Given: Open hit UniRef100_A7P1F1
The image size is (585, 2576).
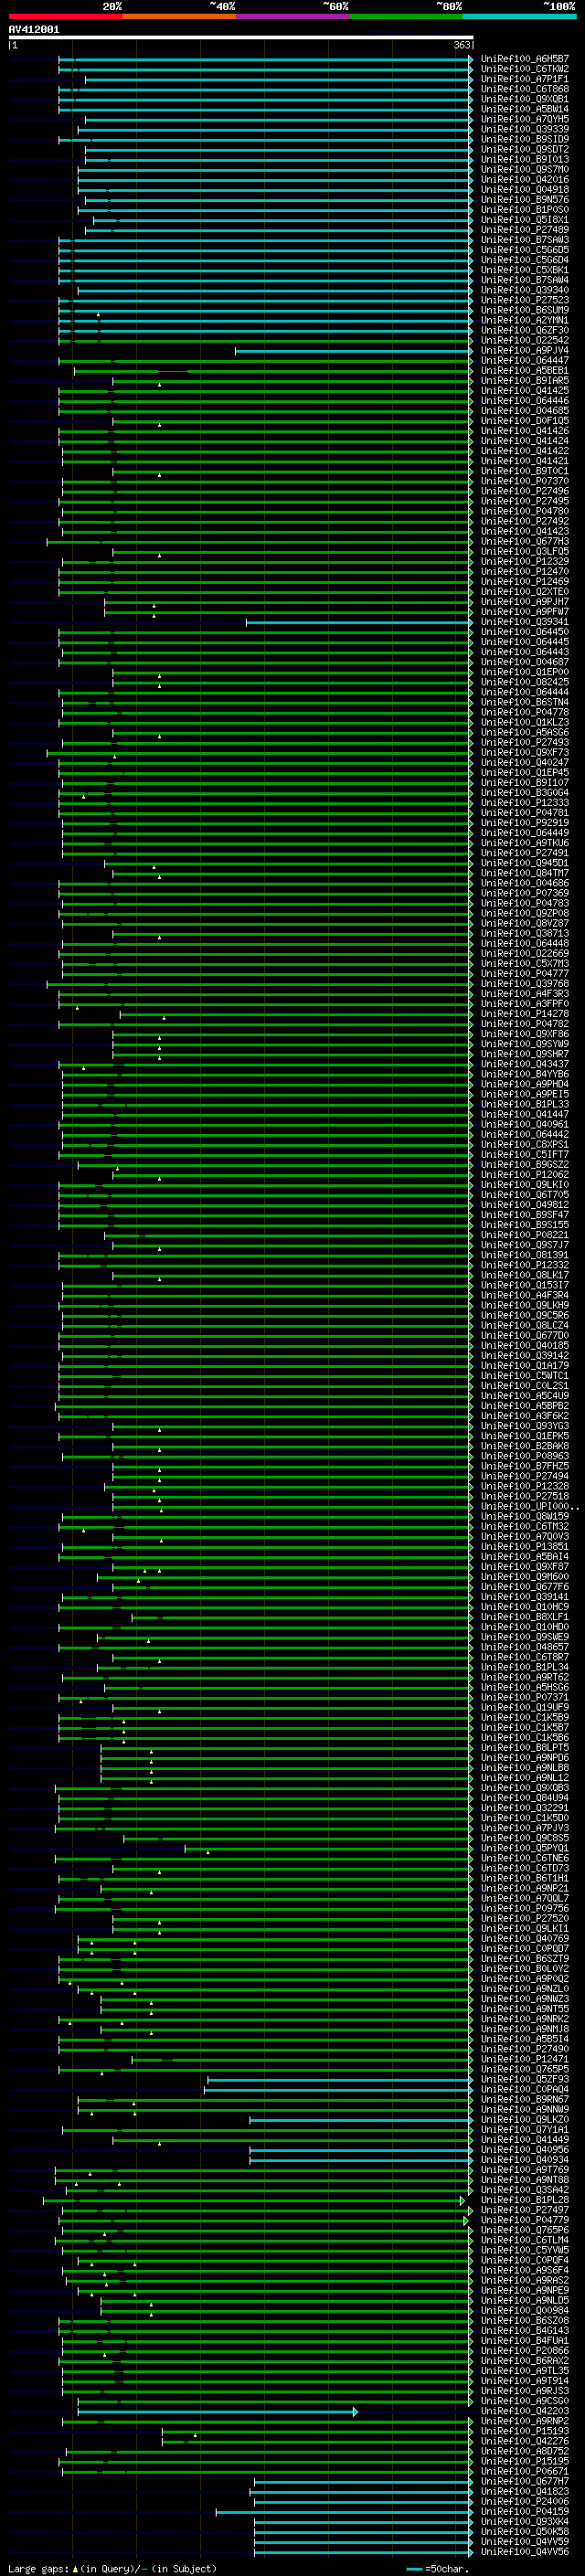Looking at the screenshot, I should [x=525, y=79].
